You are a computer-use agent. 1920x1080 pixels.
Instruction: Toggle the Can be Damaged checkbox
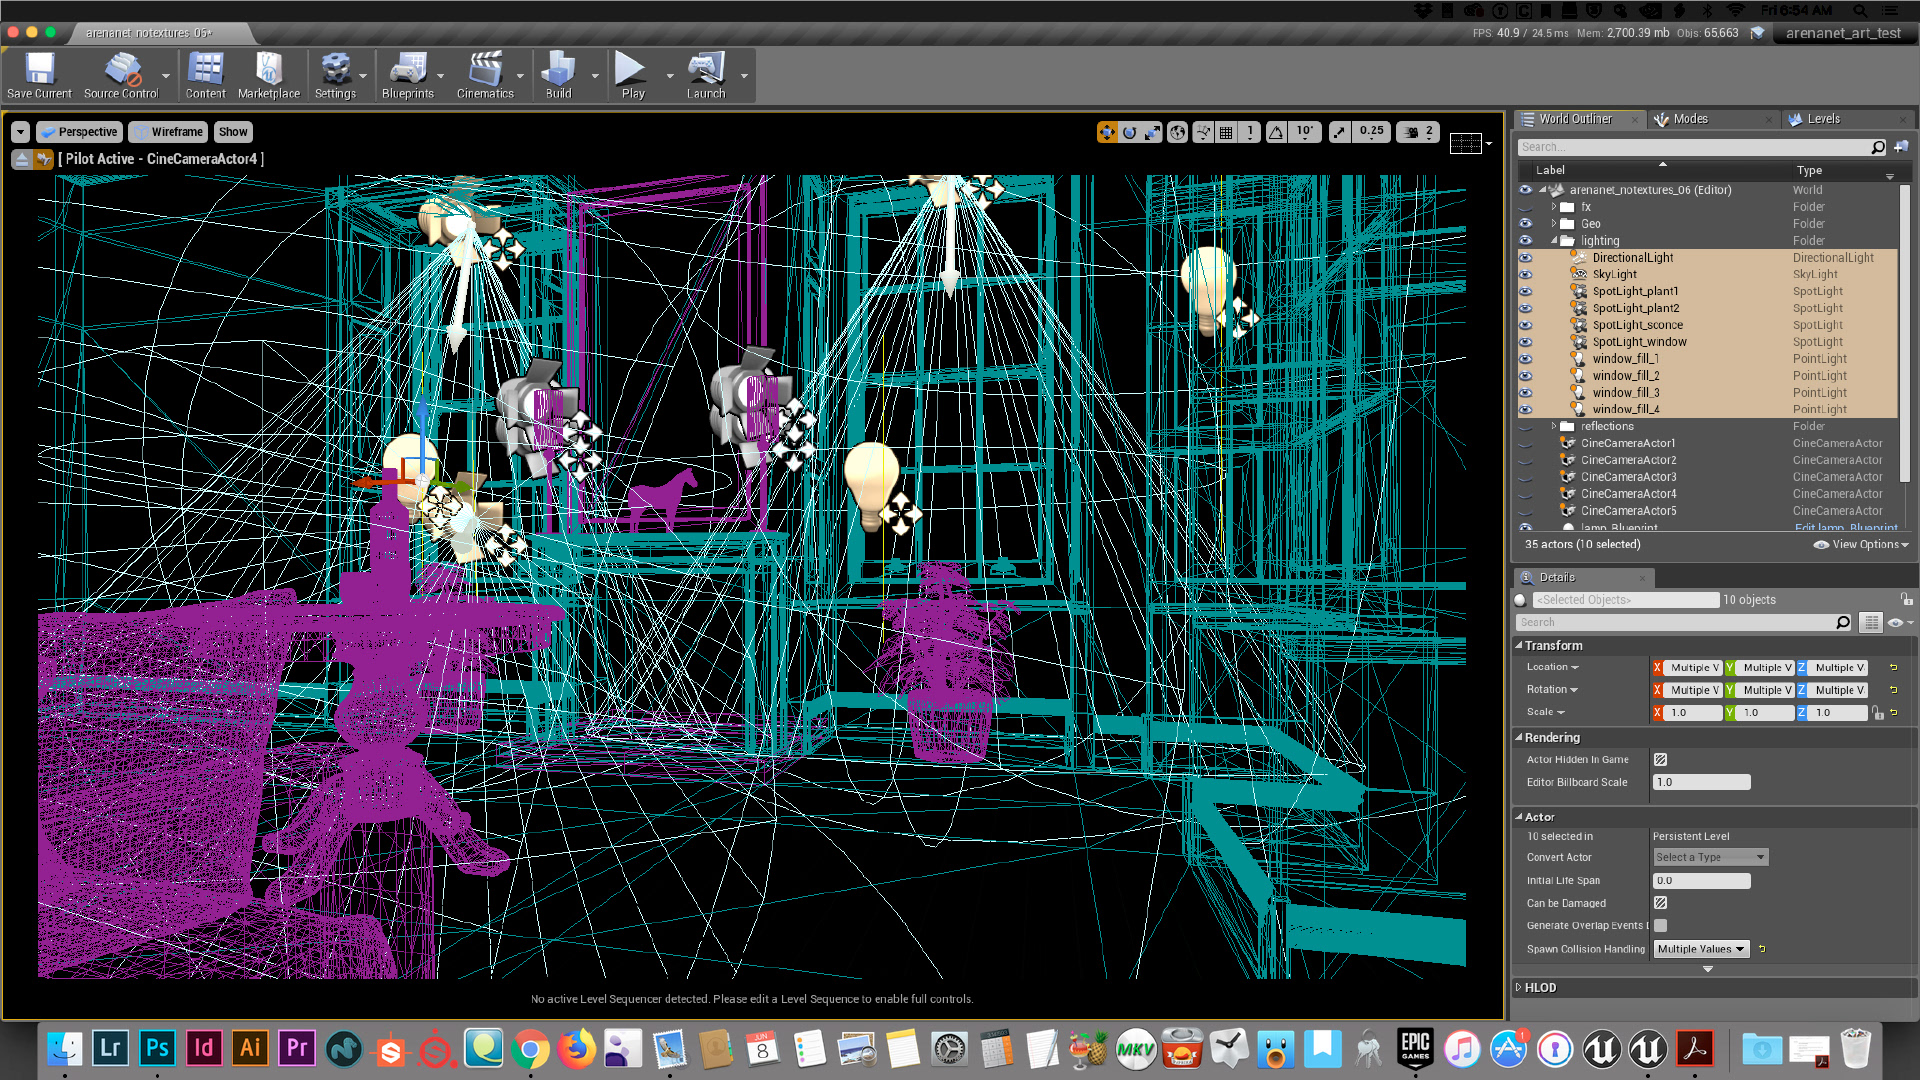point(1660,903)
